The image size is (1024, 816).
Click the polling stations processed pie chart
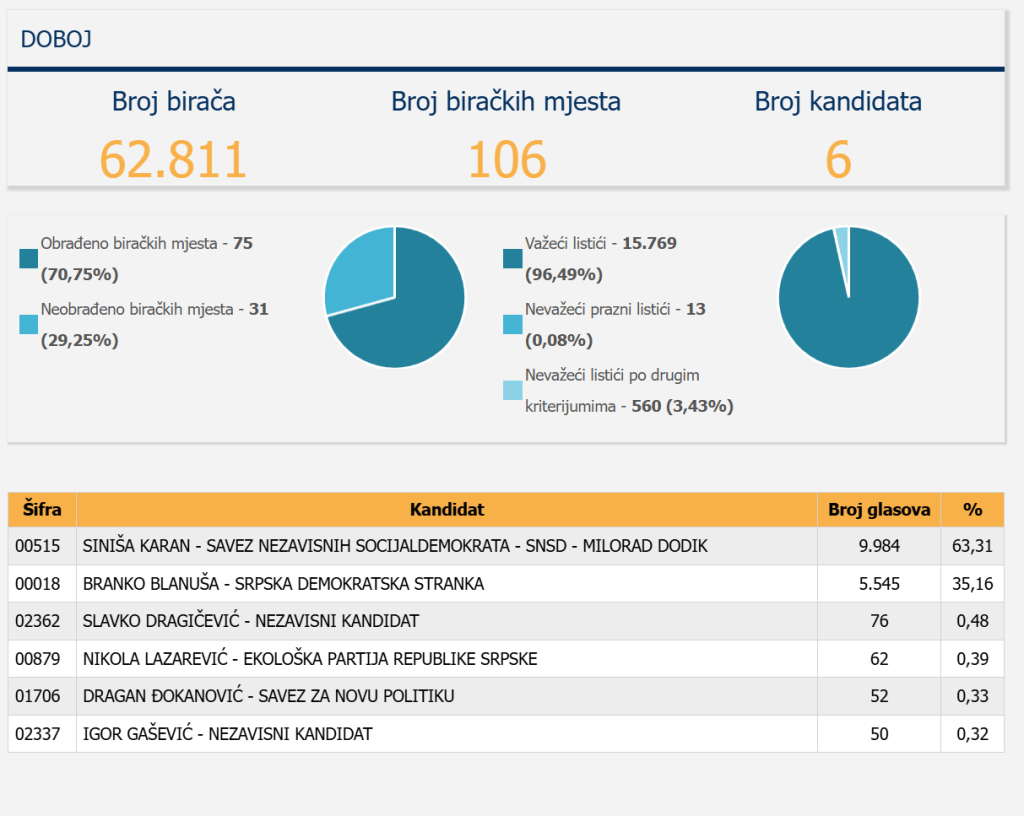pyautogui.click(x=394, y=297)
